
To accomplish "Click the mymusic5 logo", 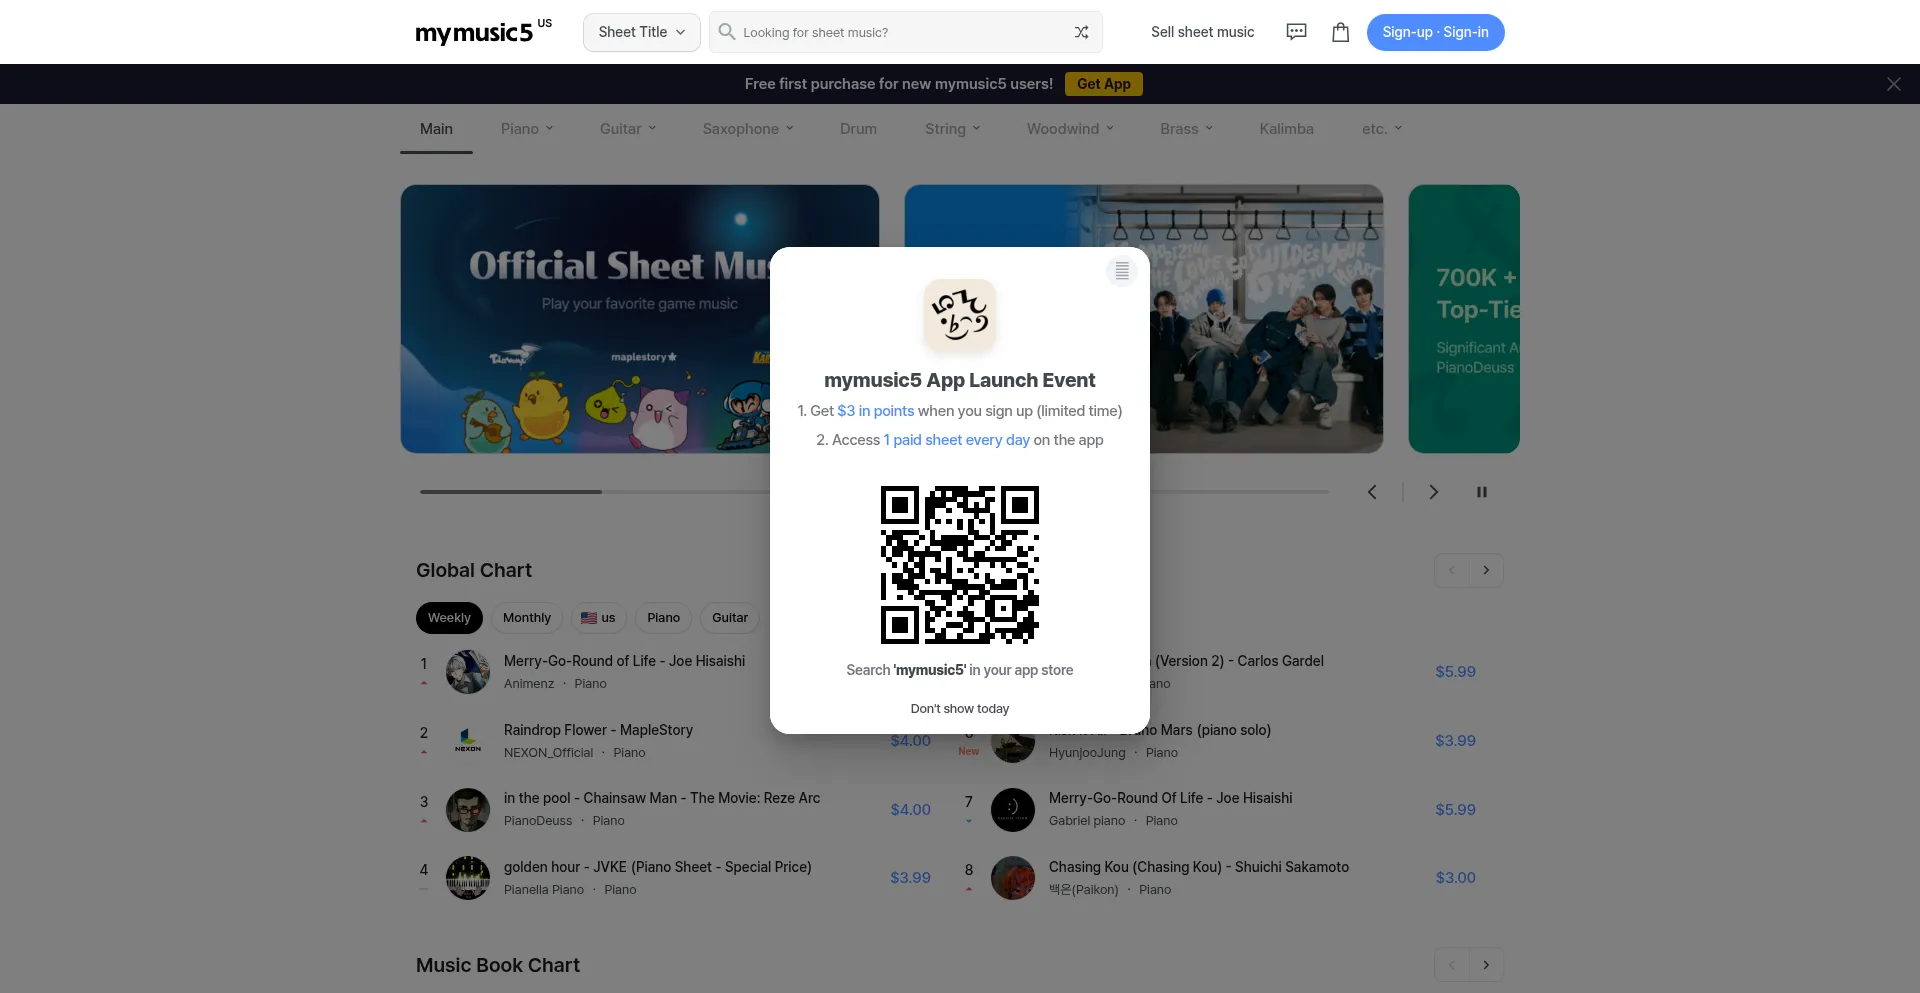I will (483, 32).
